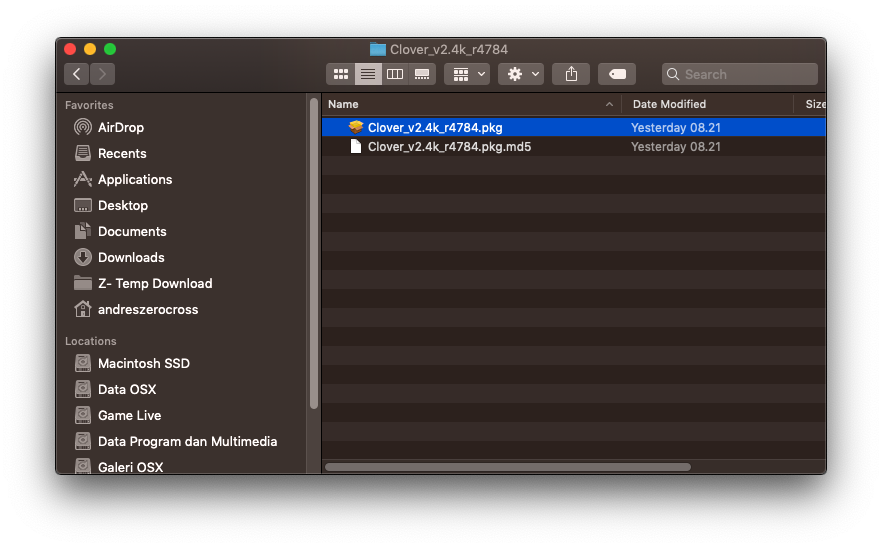Minimize the window with the yellow button
This screenshot has height=548, width=882.
pos(90,49)
